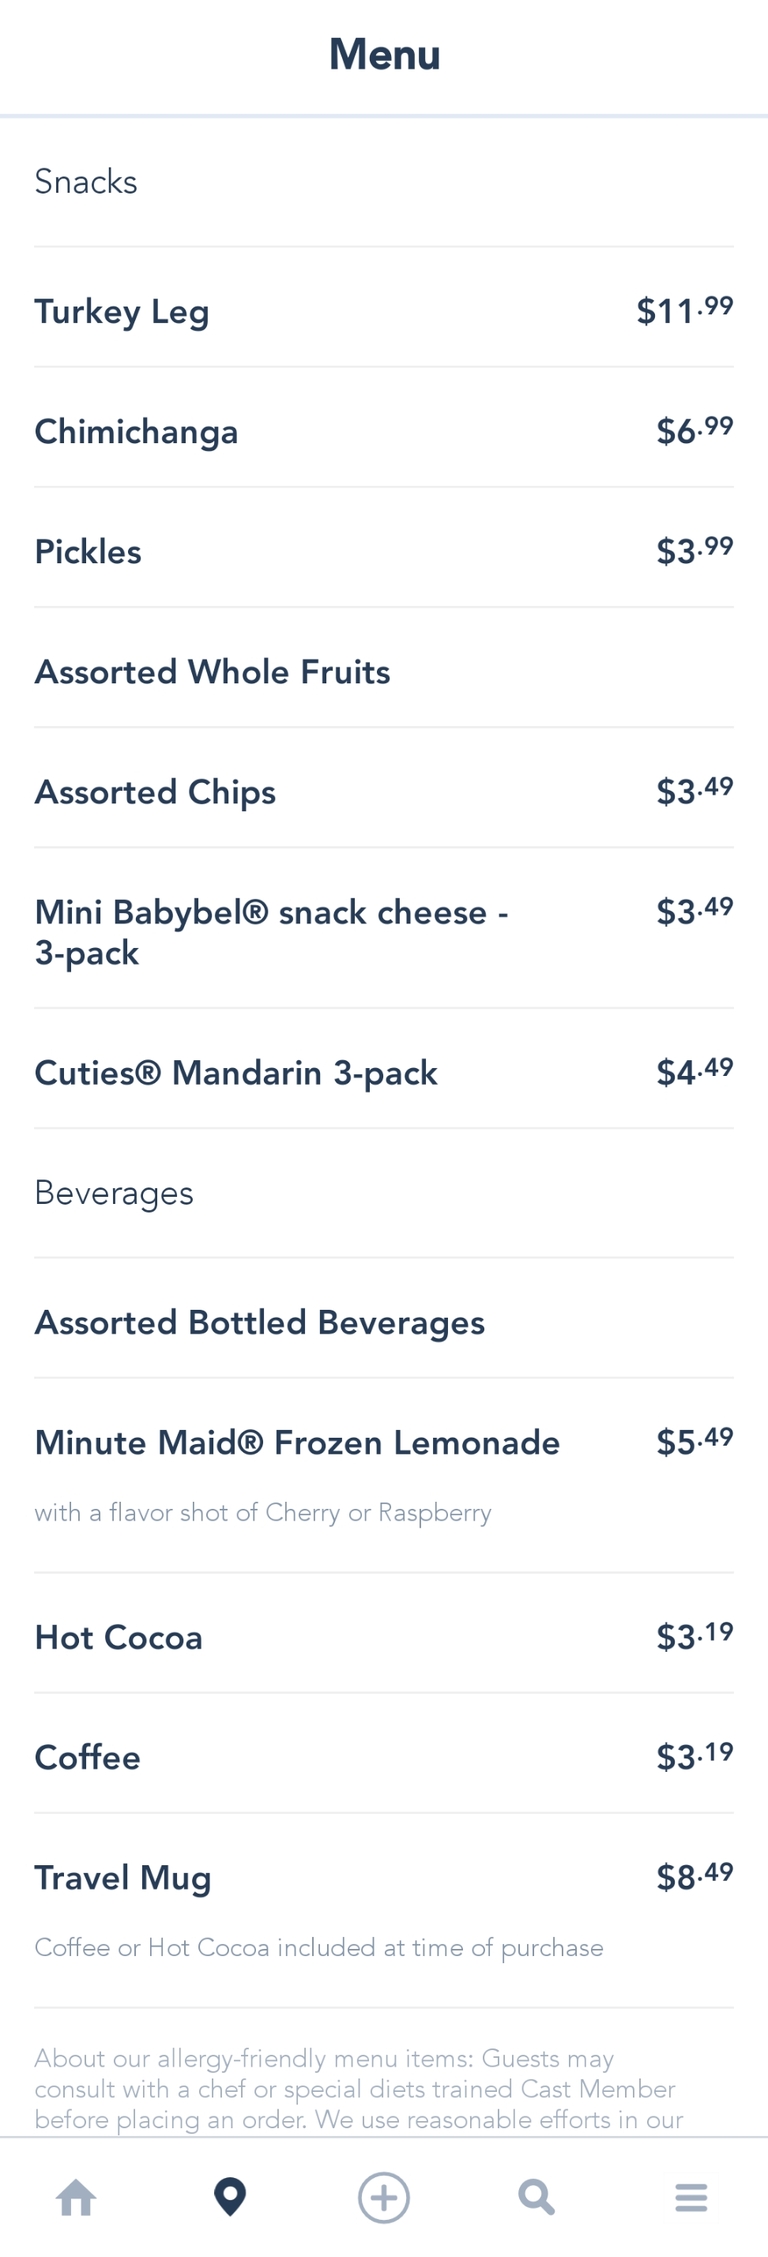
Task: Open the map location pin icon
Action: point(230,2197)
